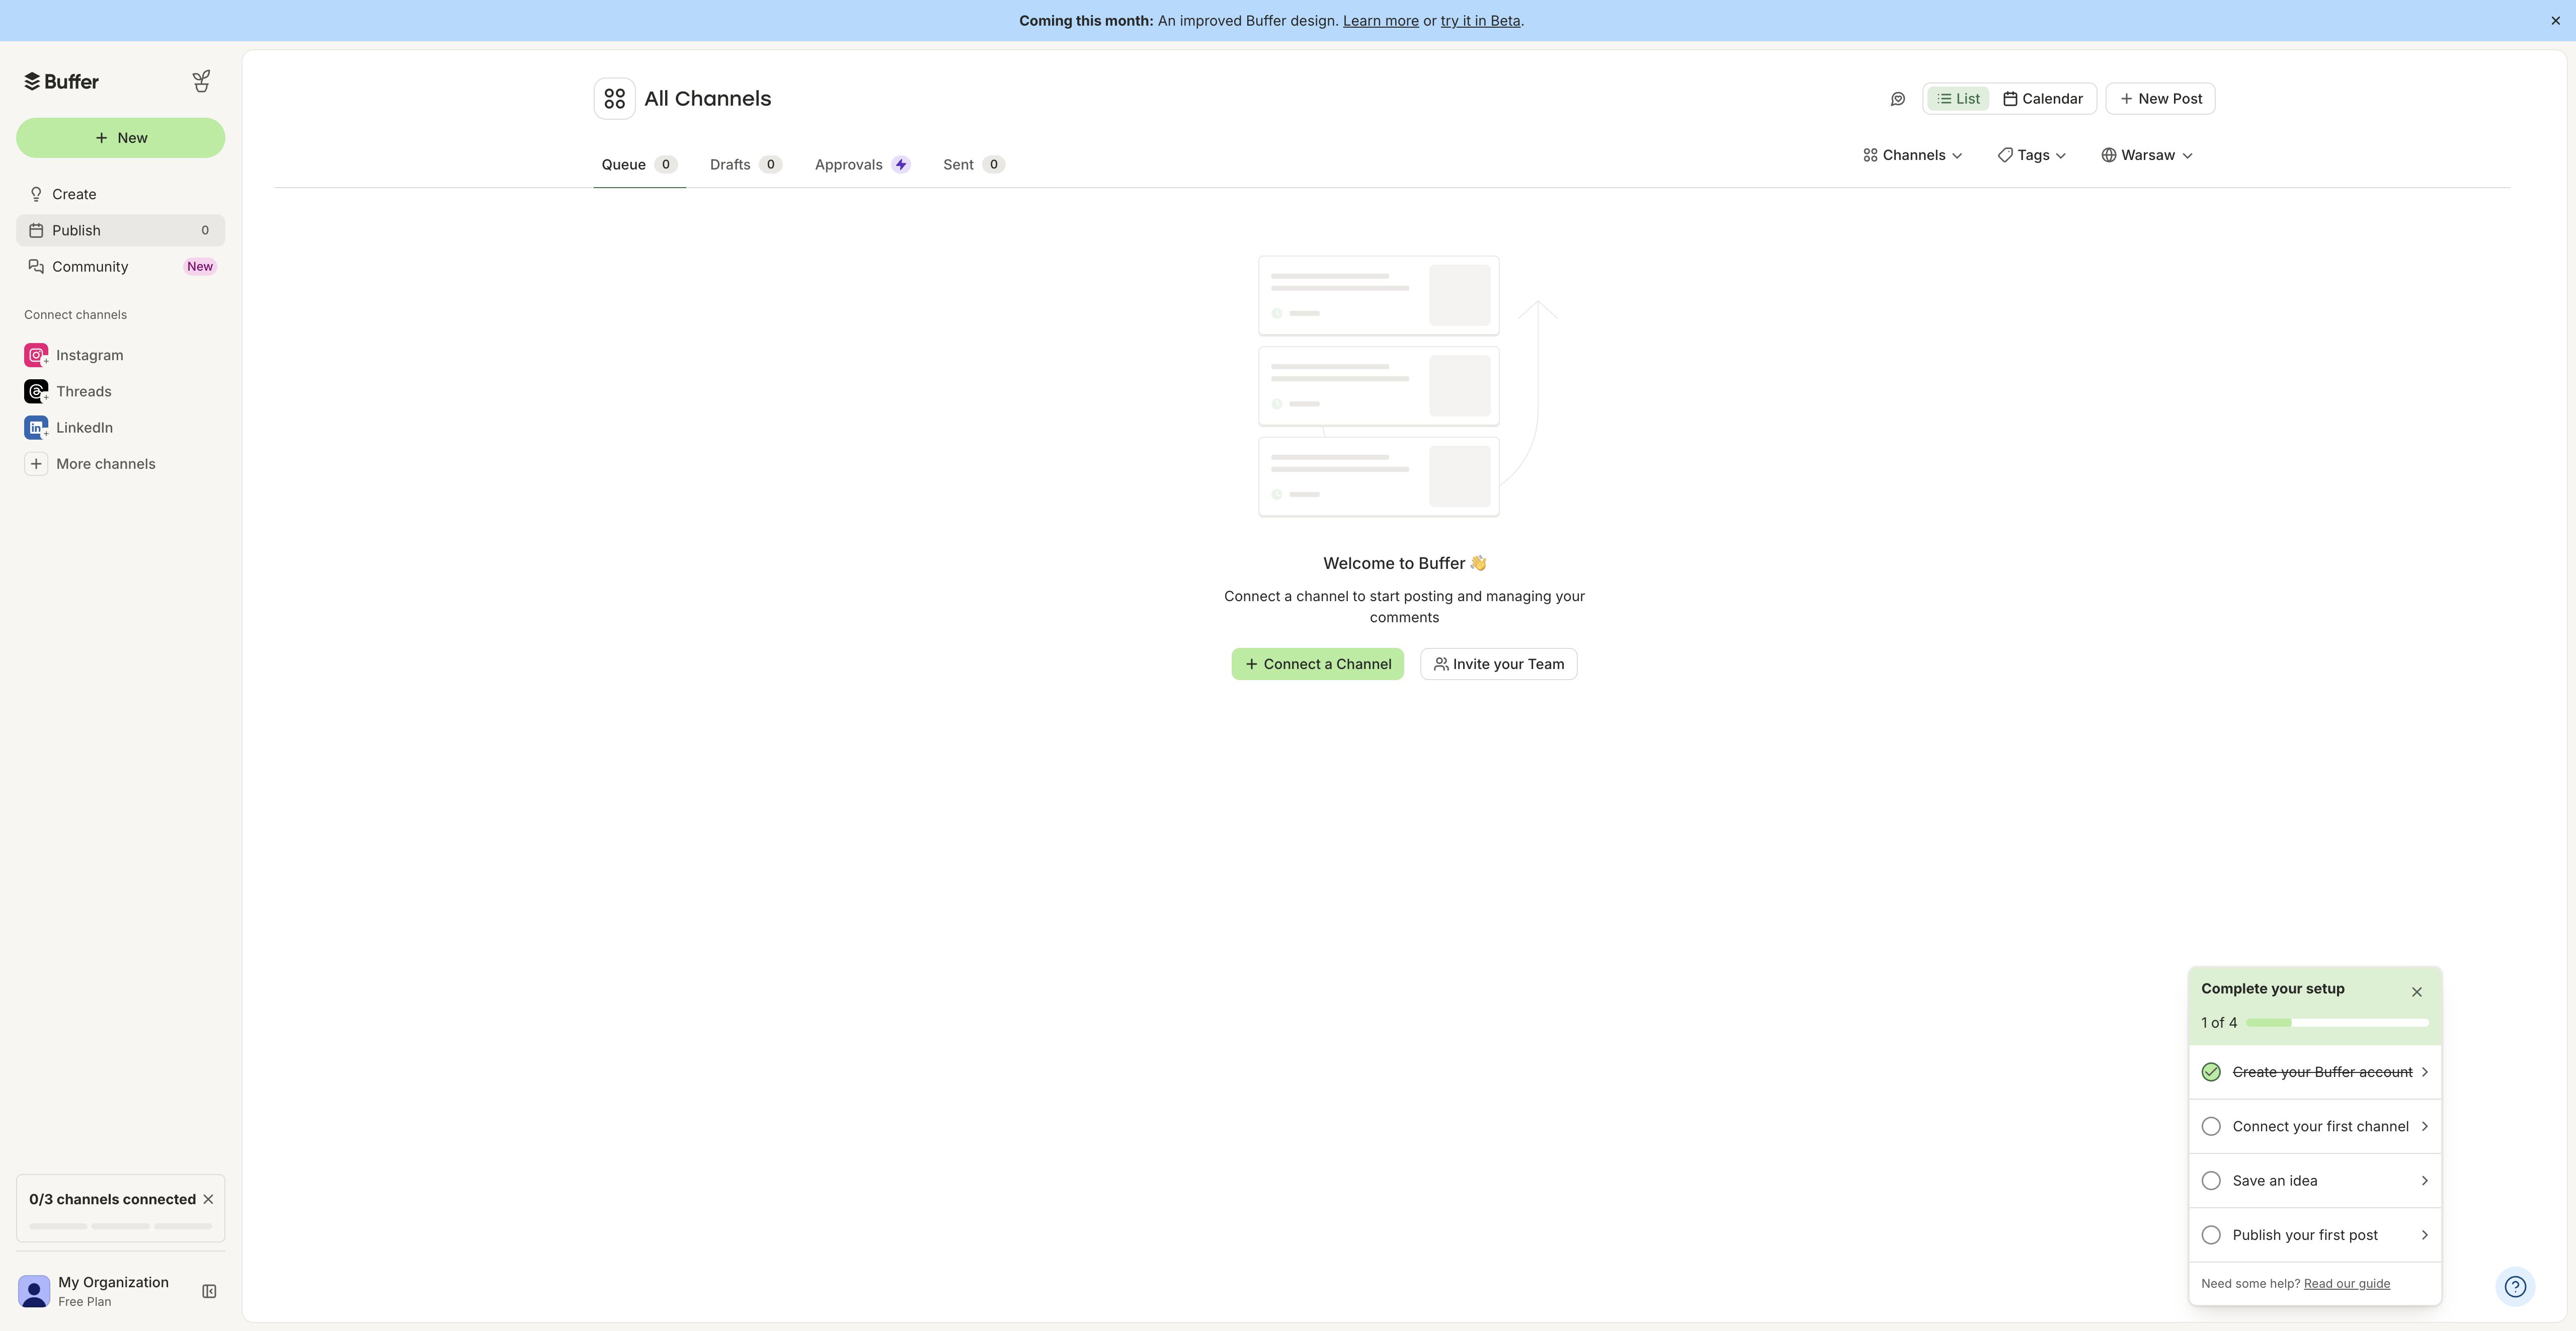
Task: Click the setup progress bar
Action: tap(2336, 1023)
